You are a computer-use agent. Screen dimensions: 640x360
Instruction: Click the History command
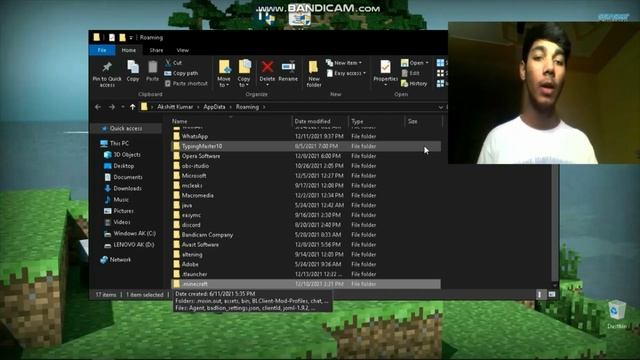[x=414, y=84]
